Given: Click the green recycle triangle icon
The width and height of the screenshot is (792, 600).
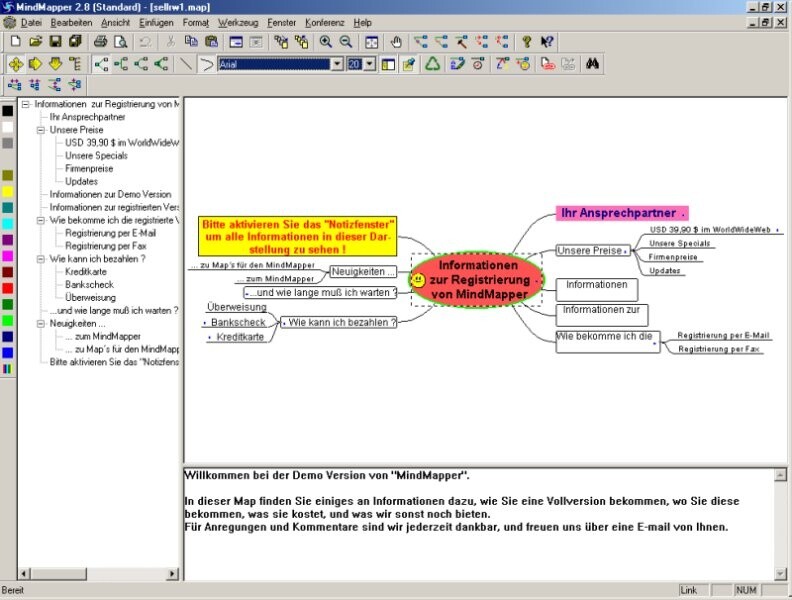Looking at the screenshot, I should [x=432, y=64].
